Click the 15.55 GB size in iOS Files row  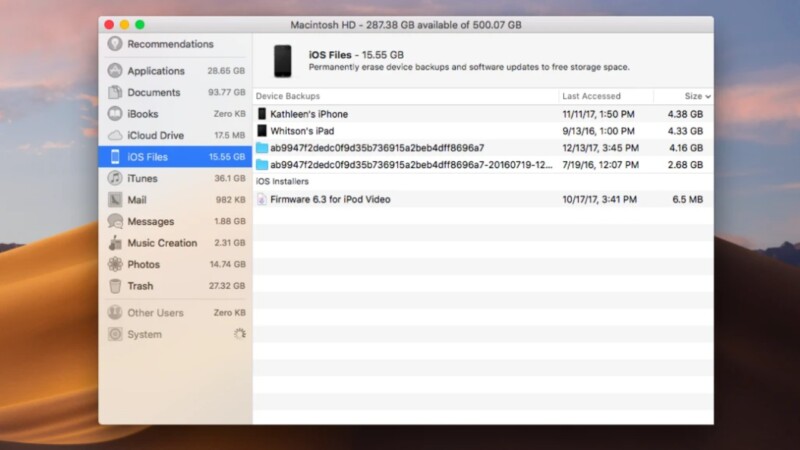click(x=227, y=157)
